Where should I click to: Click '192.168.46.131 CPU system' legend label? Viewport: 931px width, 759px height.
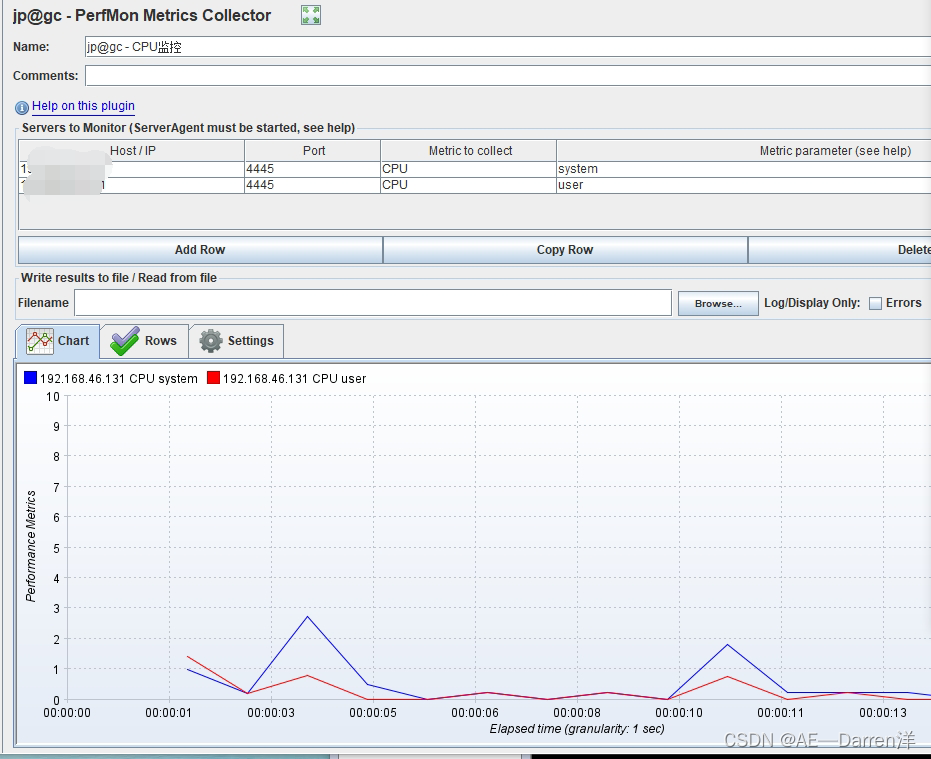click(119, 379)
